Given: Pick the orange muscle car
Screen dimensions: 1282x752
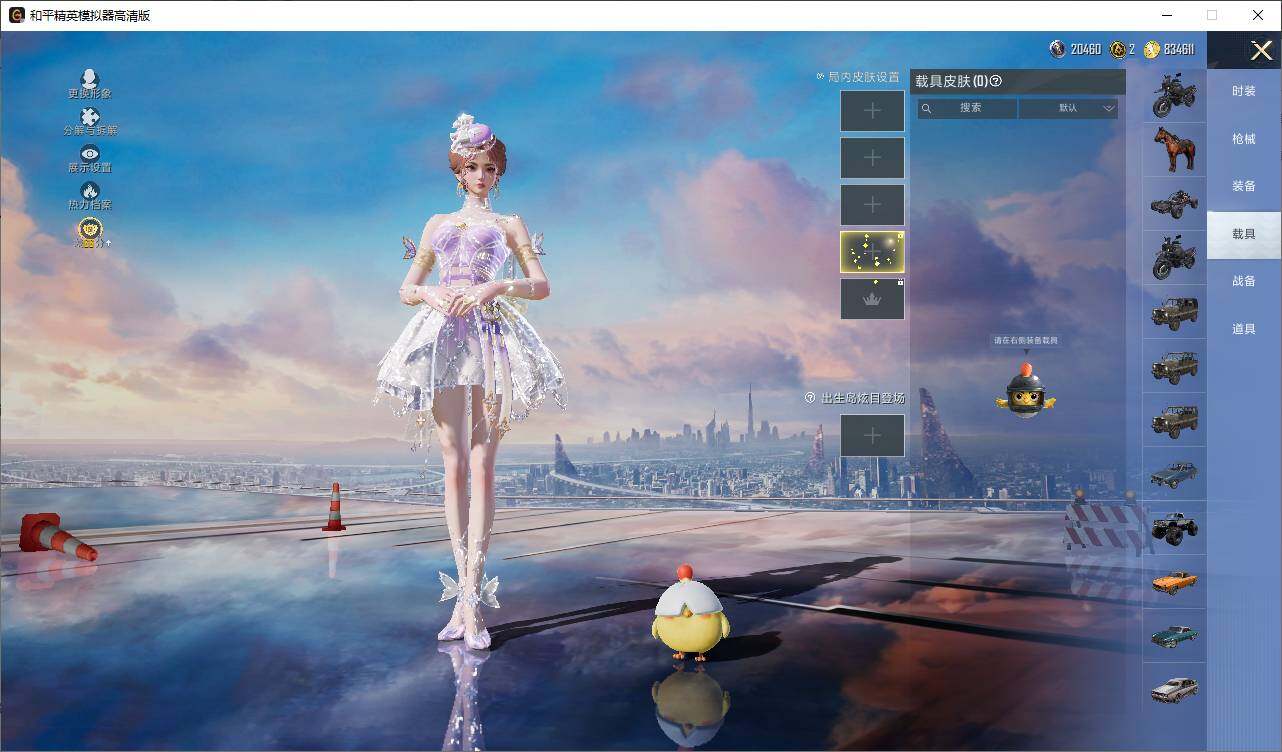Looking at the screenshot, I should tap(1174, 582).
